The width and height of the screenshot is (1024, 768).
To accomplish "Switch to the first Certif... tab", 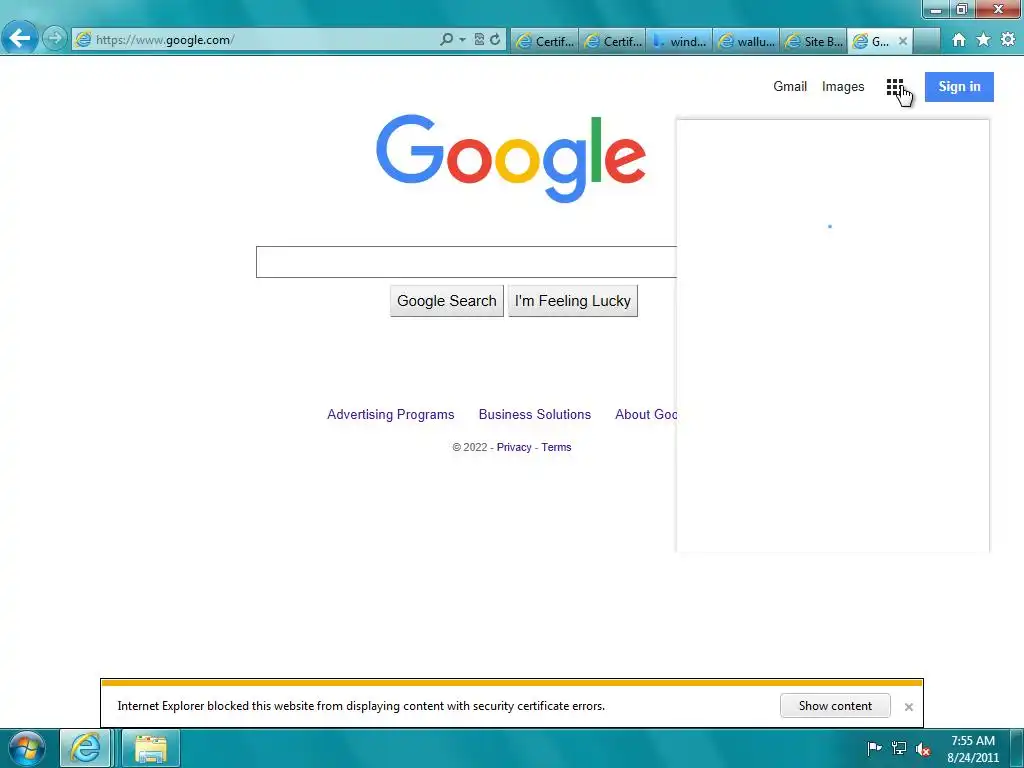I will pos(545,41).
